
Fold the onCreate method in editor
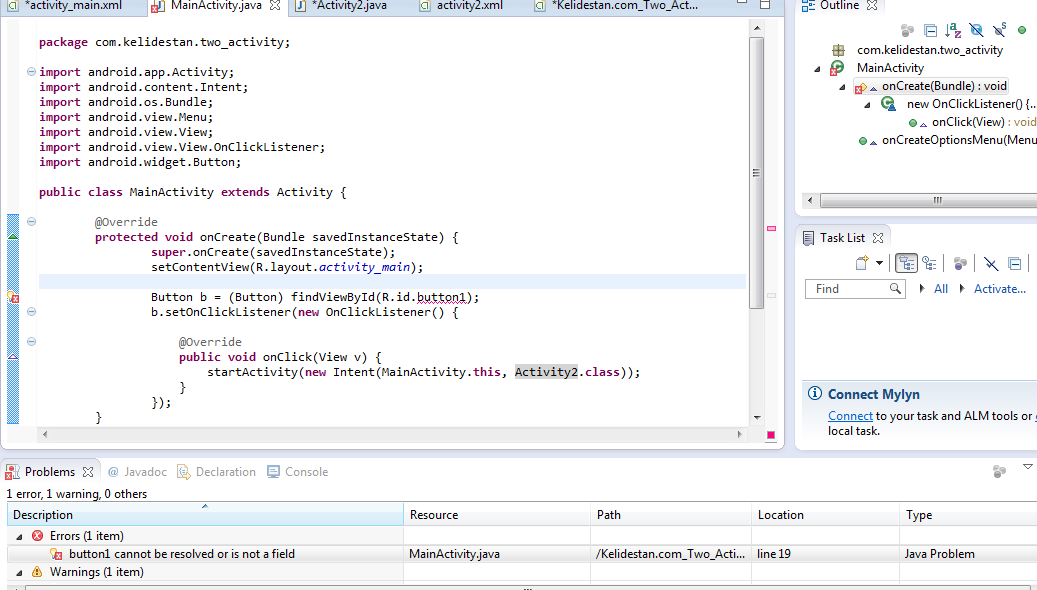coord(31,222)
